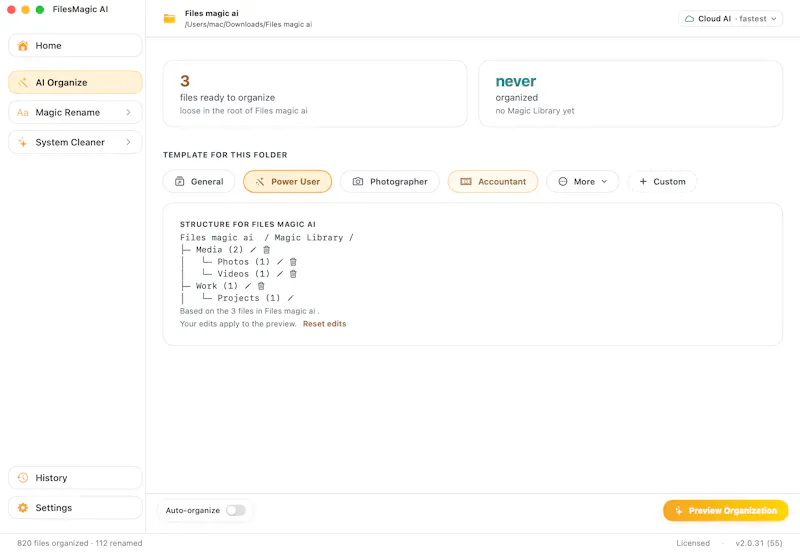Viewport: 800px width, 553px height.
Task: Click the Magic Rename Aa icon
Action: (x=22, y=112)
